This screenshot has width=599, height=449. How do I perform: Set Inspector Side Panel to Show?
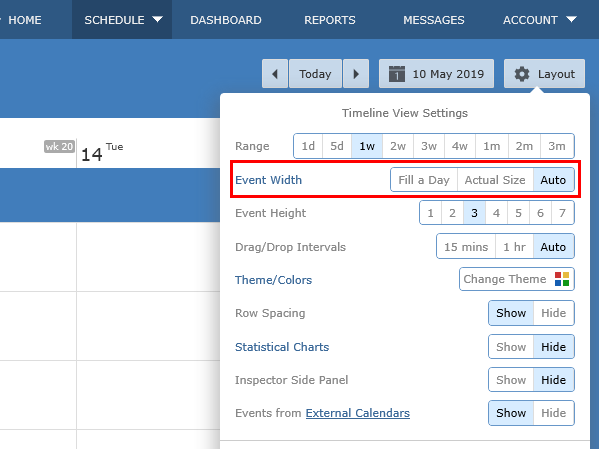511,380
